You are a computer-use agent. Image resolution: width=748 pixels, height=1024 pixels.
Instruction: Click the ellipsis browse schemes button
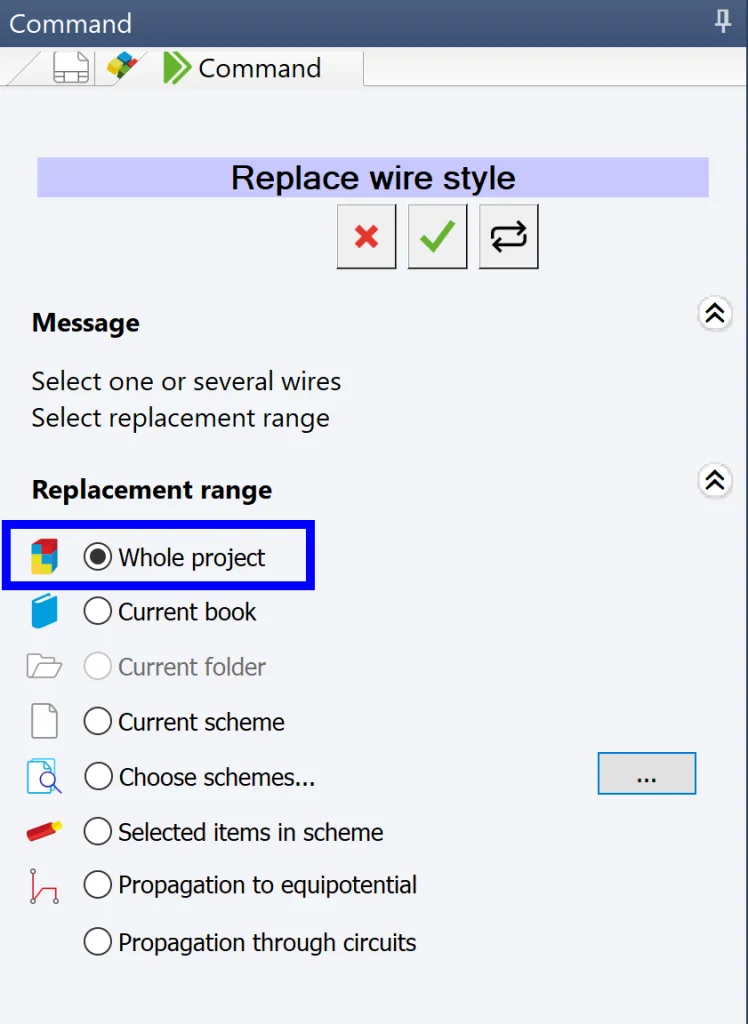[x=646, y=774]
